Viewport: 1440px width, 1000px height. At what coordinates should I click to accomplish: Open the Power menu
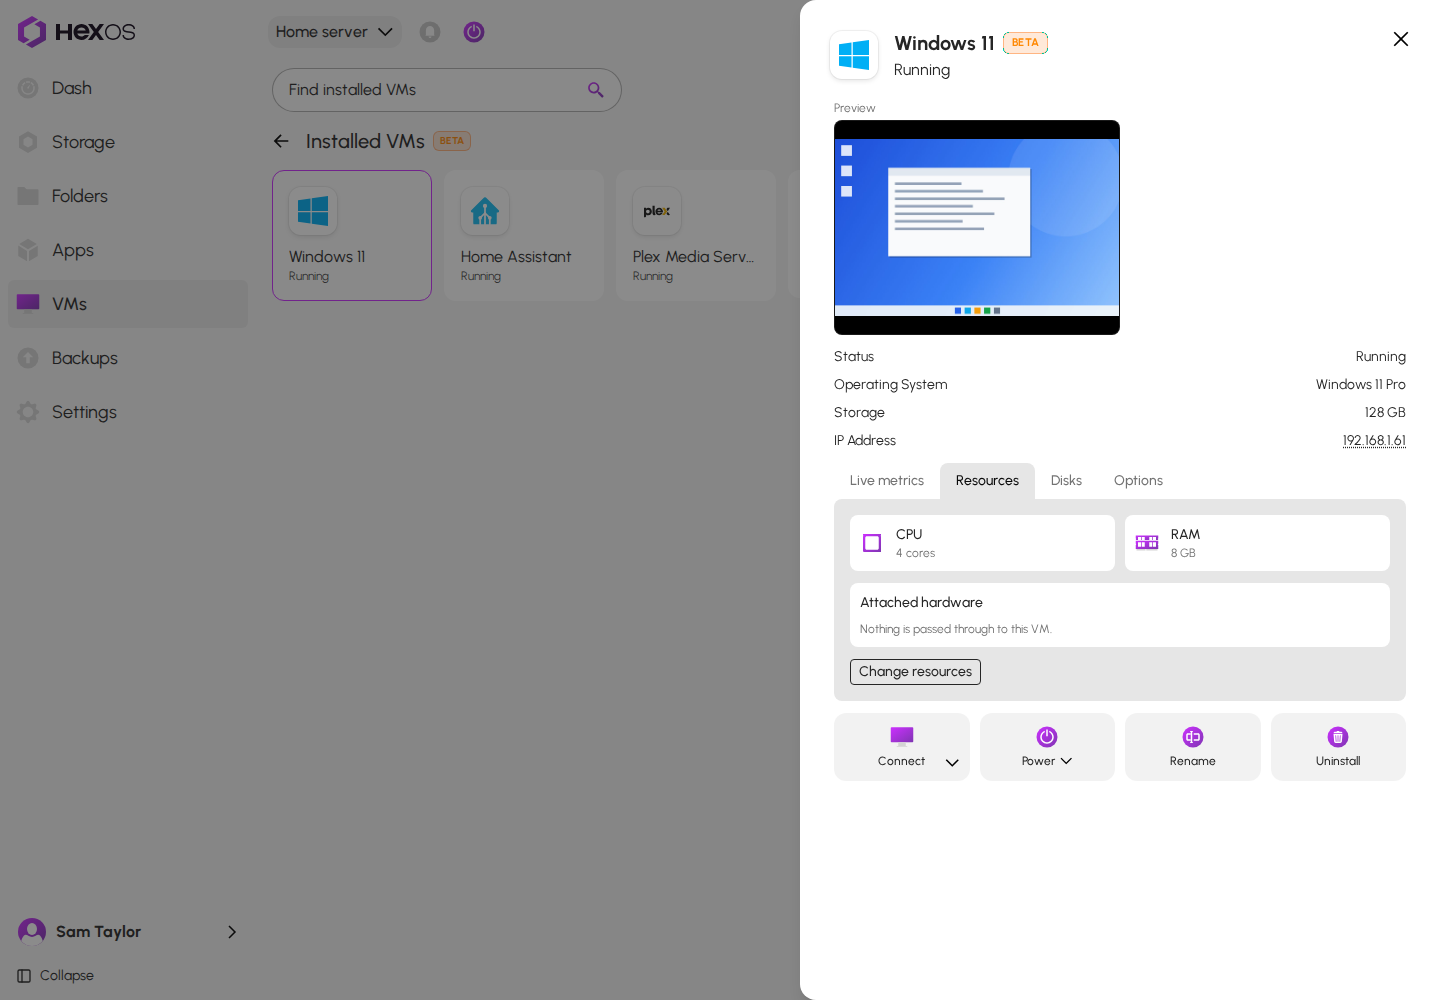click(1047, 747)
